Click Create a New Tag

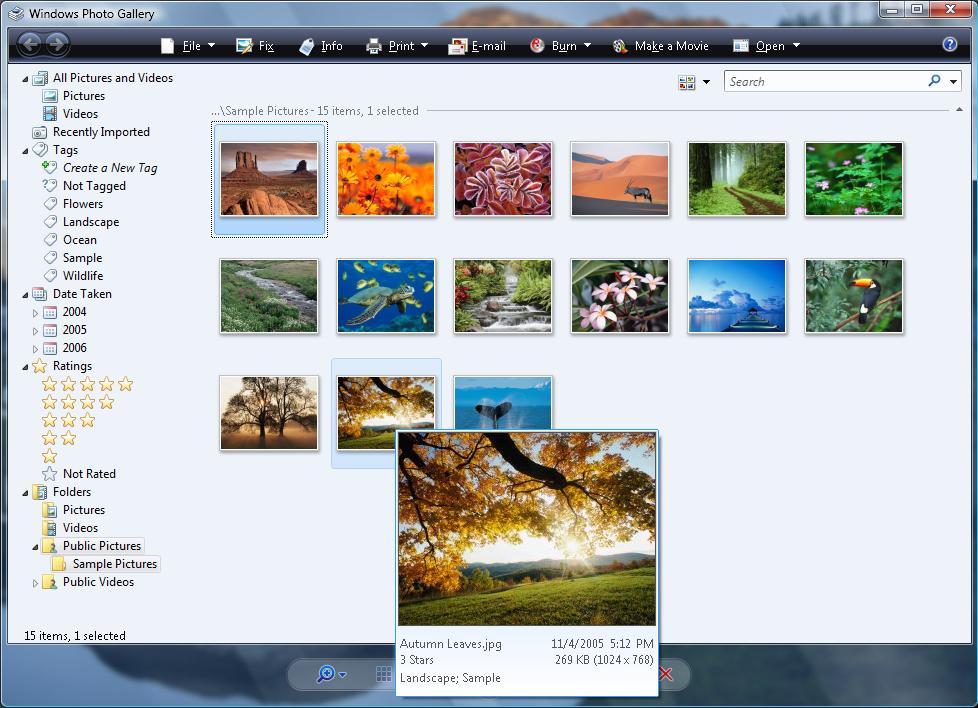coord(109,168)
